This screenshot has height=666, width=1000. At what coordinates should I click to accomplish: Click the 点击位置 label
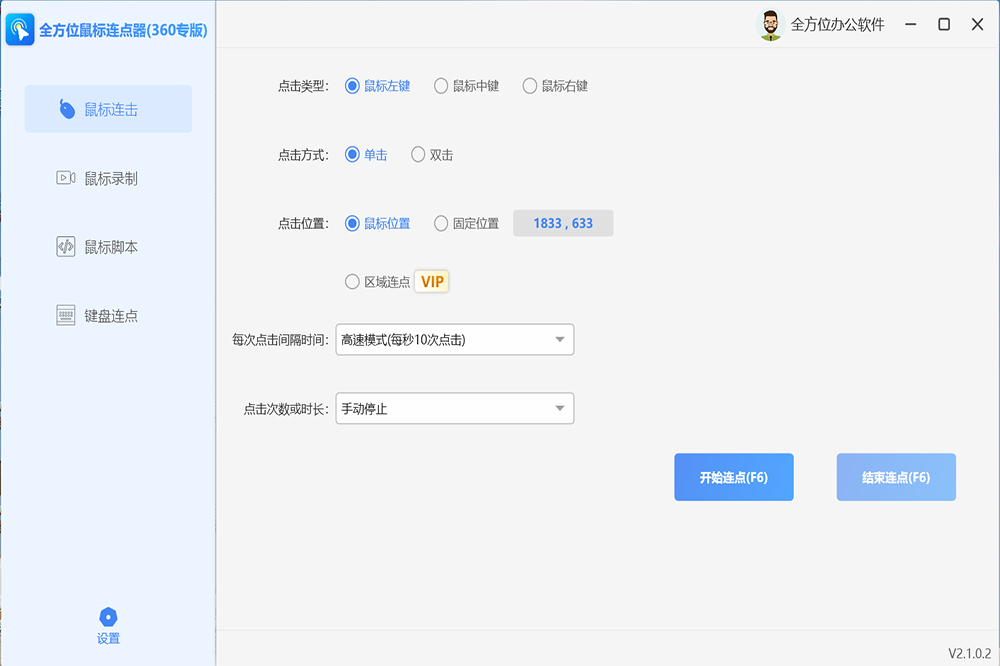click(x=304, y=224)
